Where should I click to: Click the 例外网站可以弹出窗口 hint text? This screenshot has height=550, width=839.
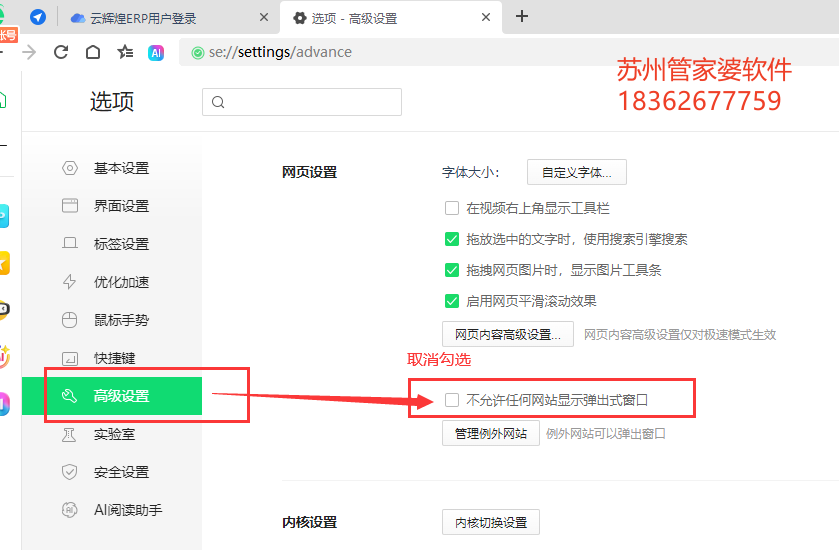606,433
